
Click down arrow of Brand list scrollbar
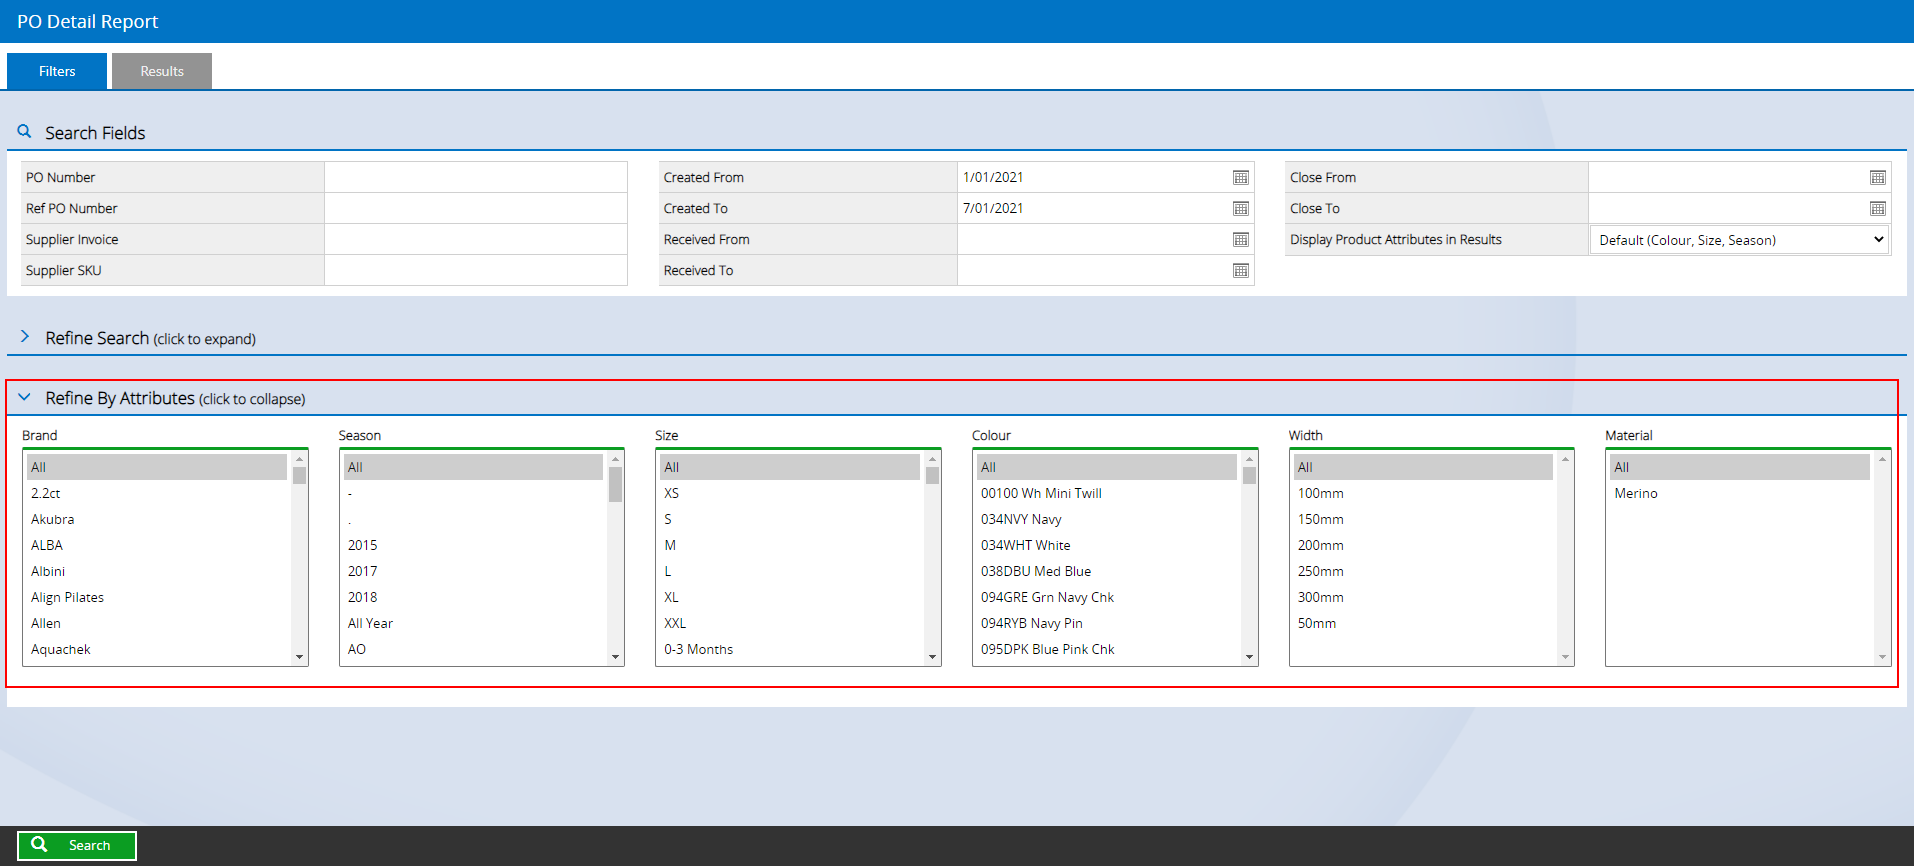(299, 657)
